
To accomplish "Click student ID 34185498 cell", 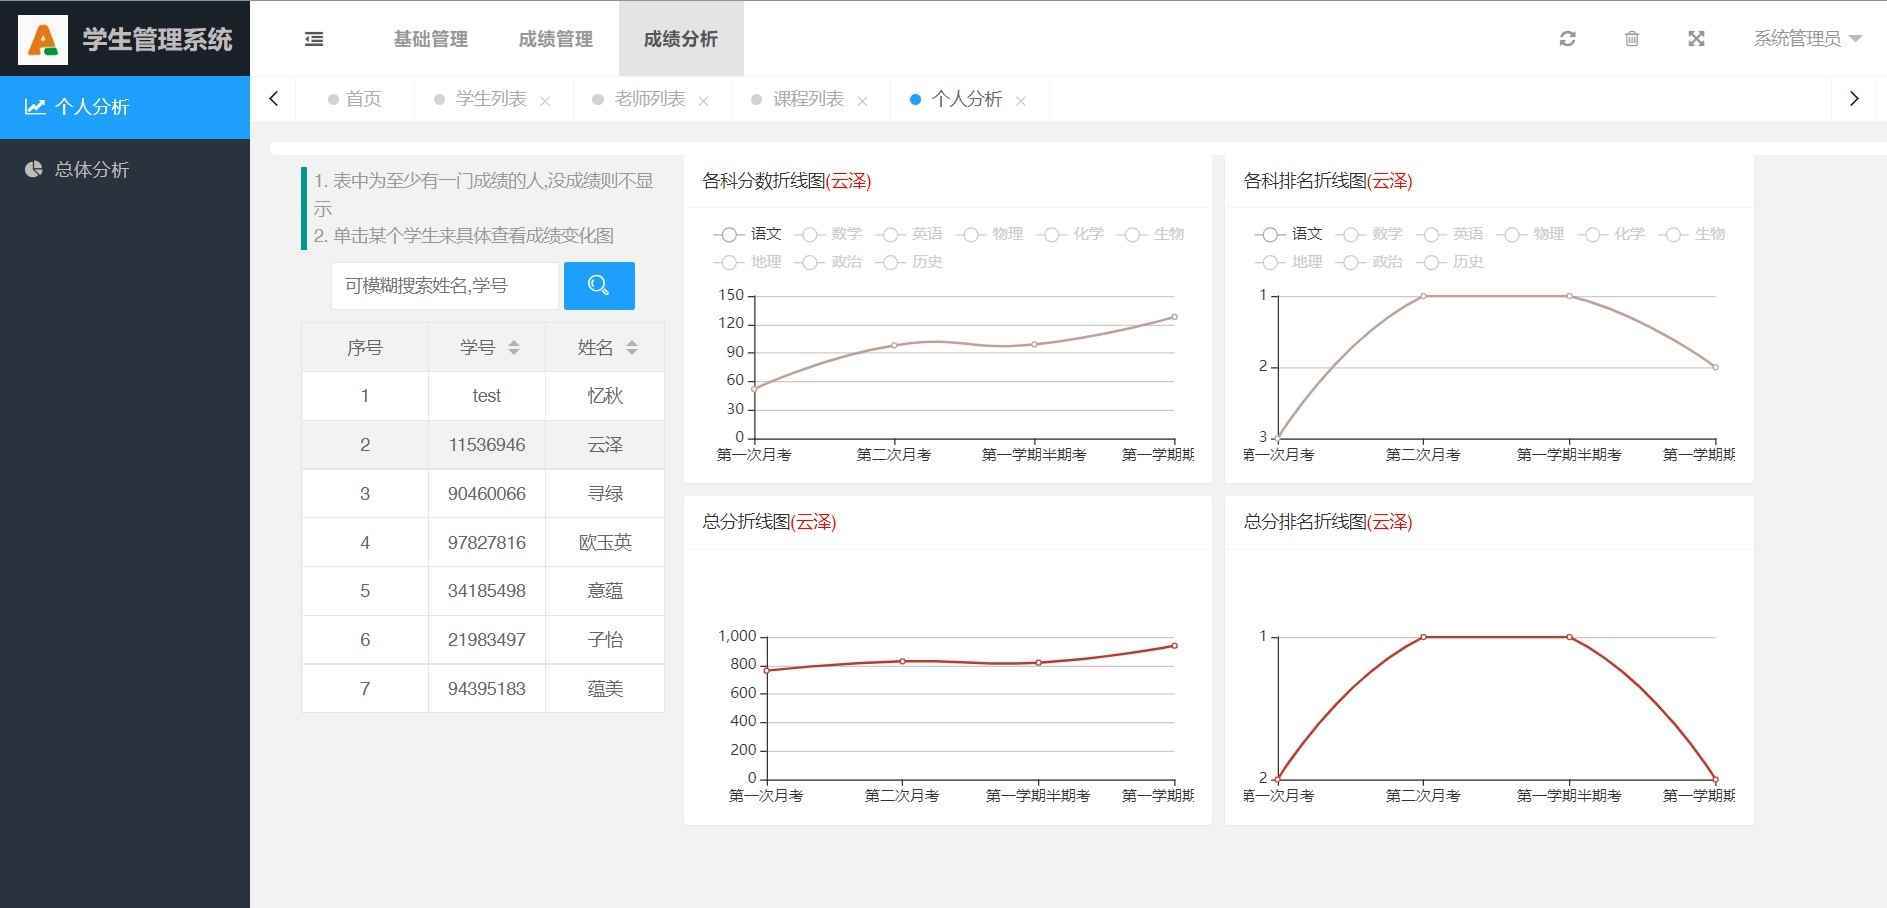I will (487, 591).
